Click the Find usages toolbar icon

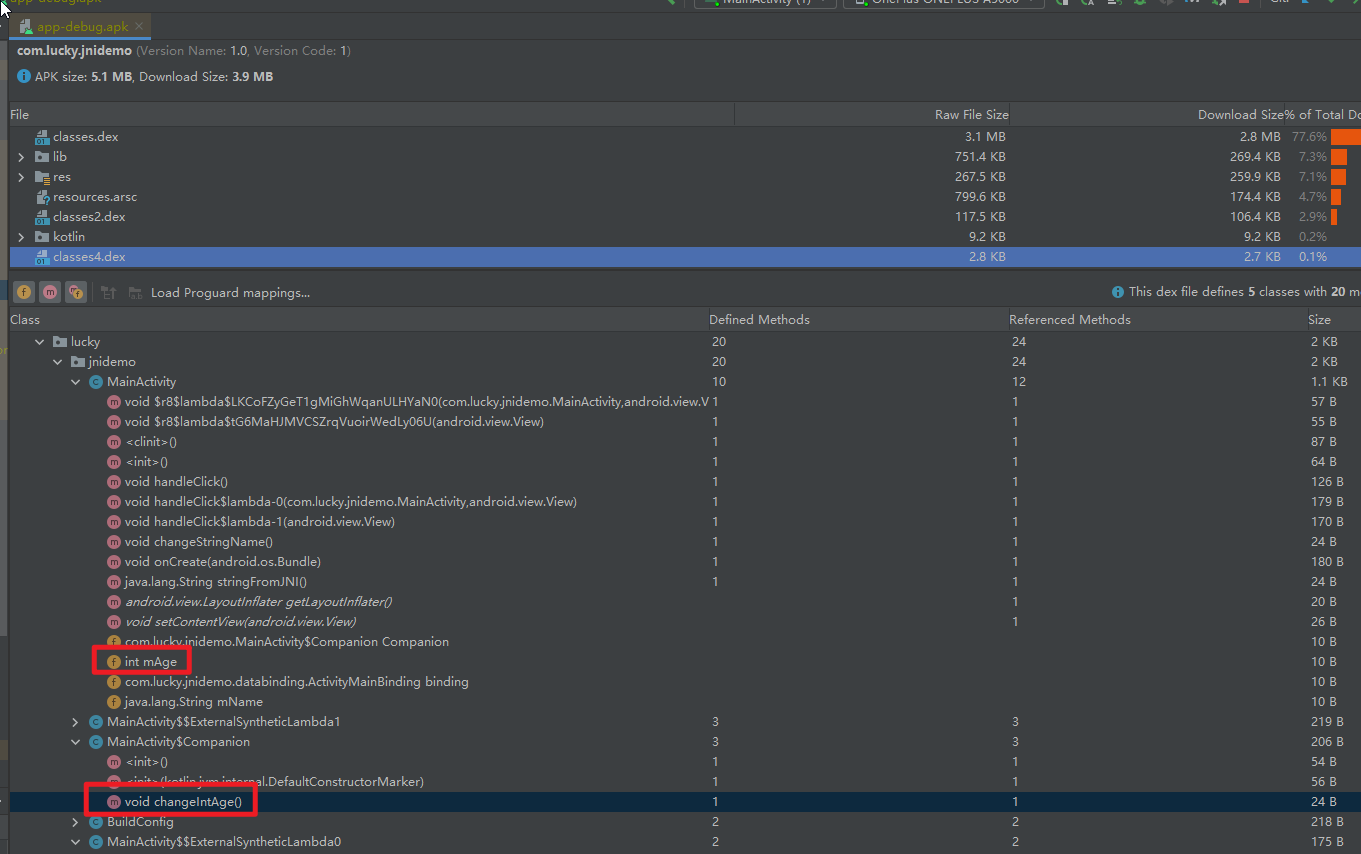click(134, 293)
